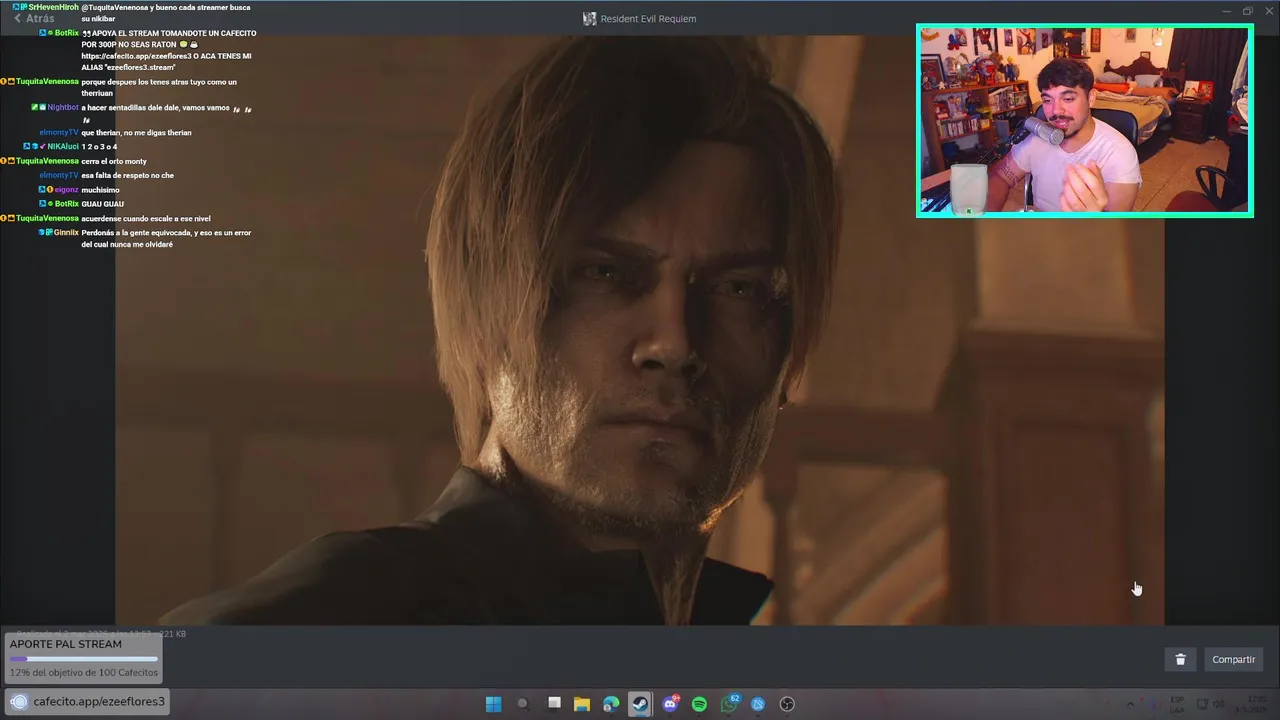Click the message 'esa falta de respeto no che'
The image size is (1280, 720).
pos(128,175)
